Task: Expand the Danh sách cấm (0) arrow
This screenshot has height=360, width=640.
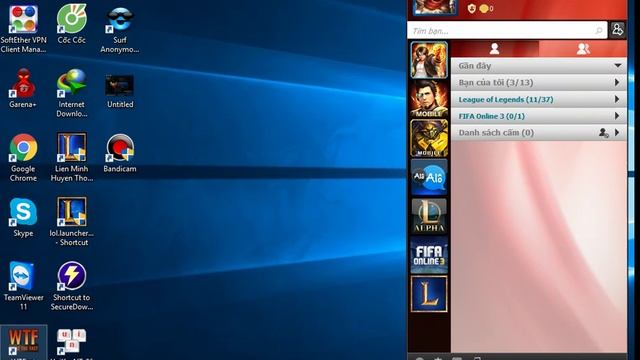Action: click(617, 133)
